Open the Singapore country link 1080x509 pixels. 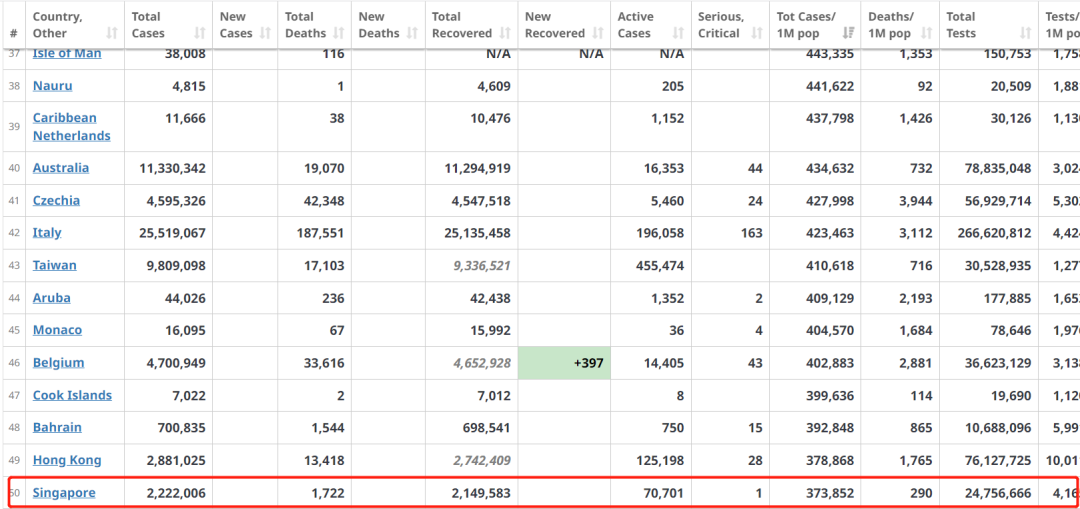coord(64,492)
